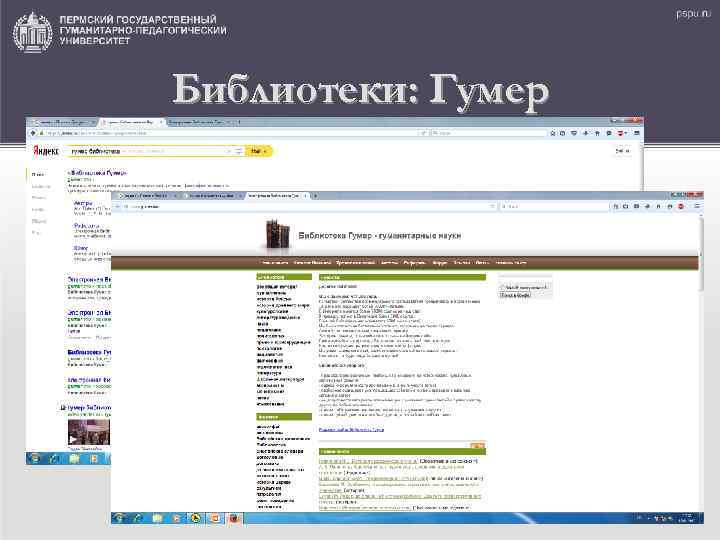Click the red adblock icon in front browser toolbar
Screen dimensions: 720x540
pyautogui.click(x=681, y=207)
